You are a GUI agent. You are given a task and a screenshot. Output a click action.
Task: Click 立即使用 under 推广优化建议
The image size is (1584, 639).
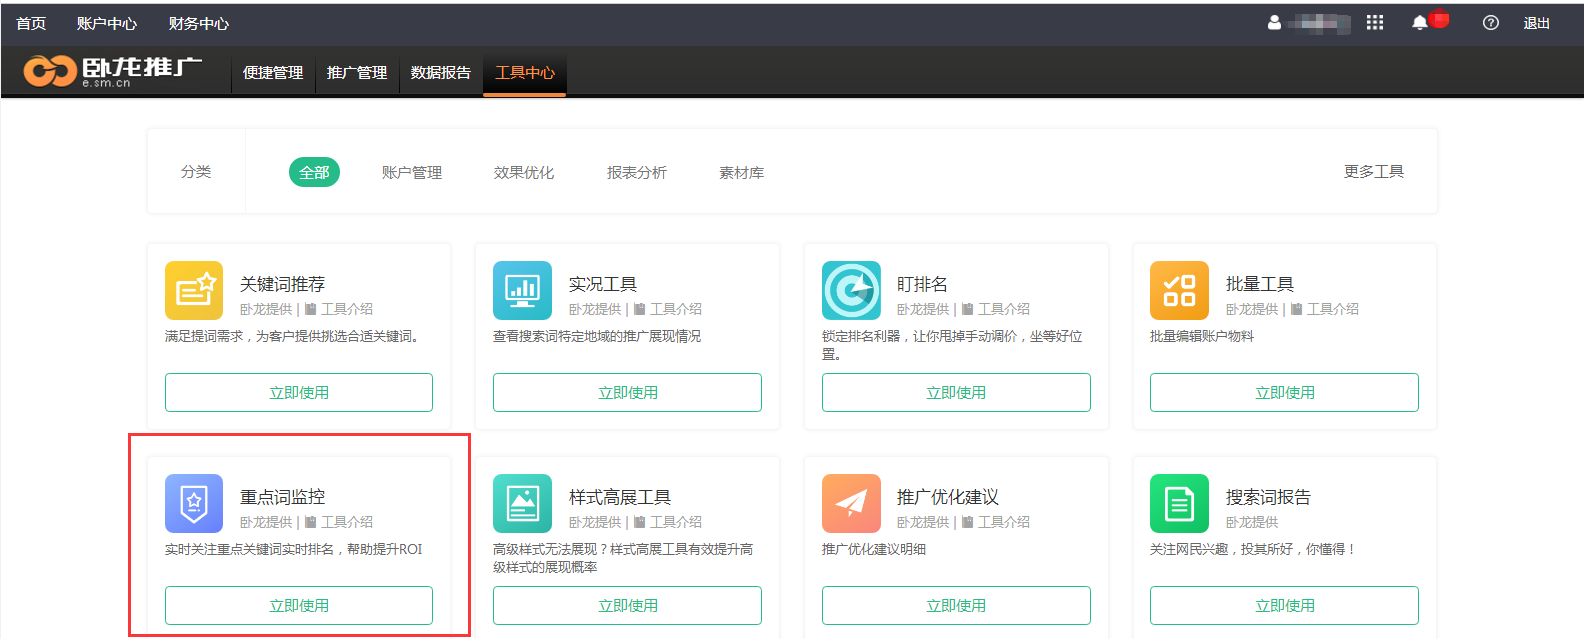click(x=956, y=605)
